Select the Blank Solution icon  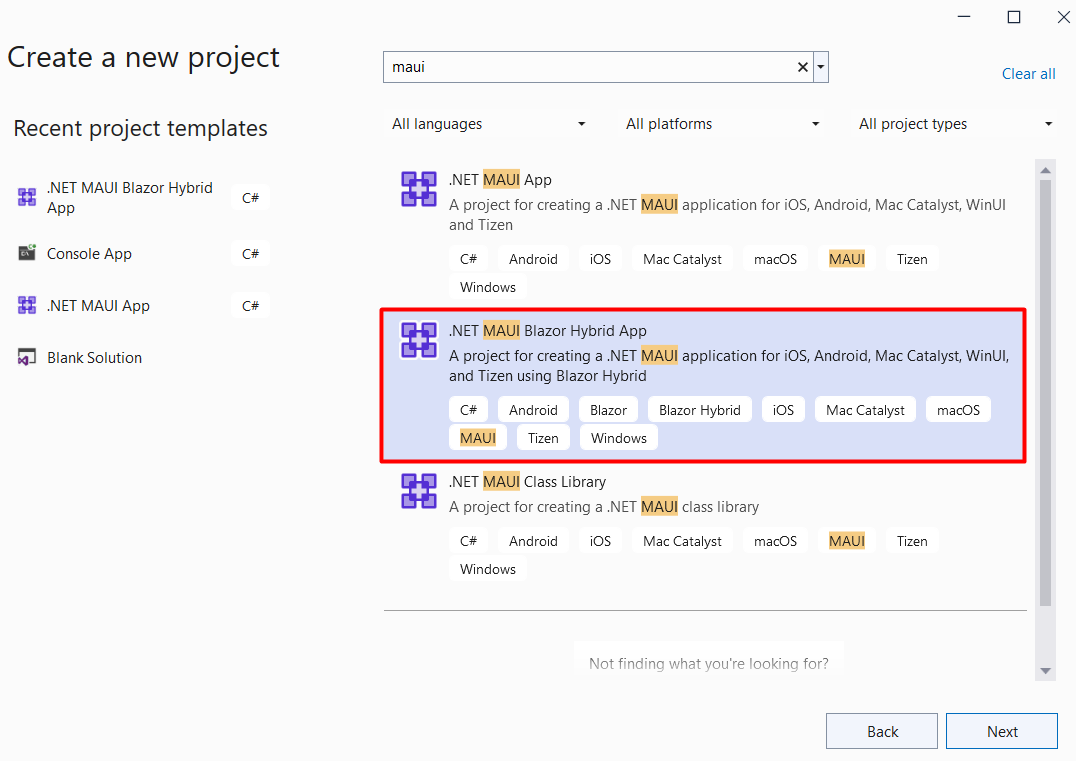pyautogui.click(x=25, y=357)
